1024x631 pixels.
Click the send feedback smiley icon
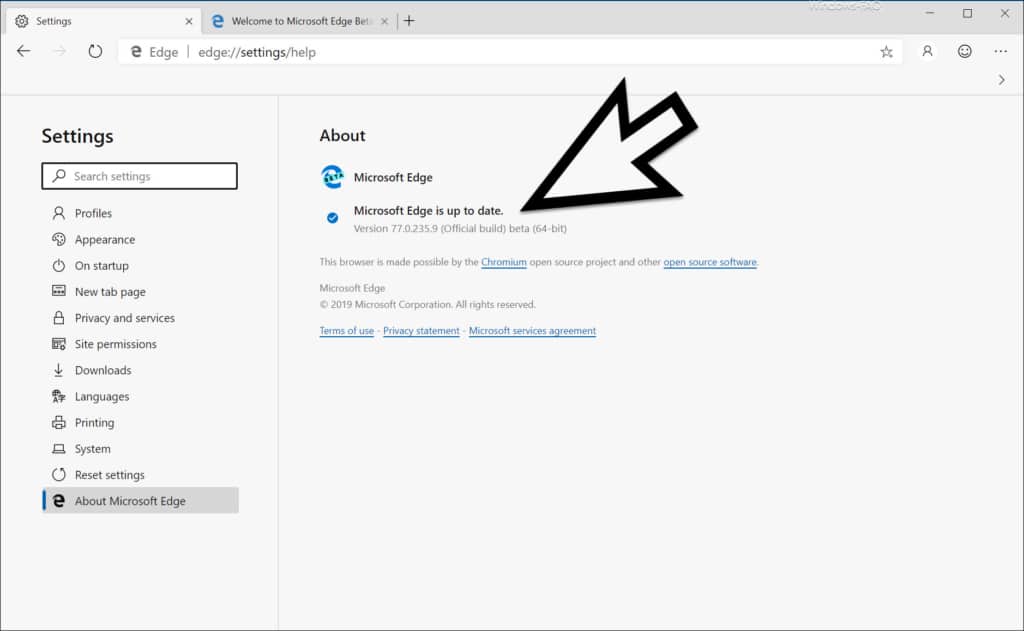click(963, 51)
